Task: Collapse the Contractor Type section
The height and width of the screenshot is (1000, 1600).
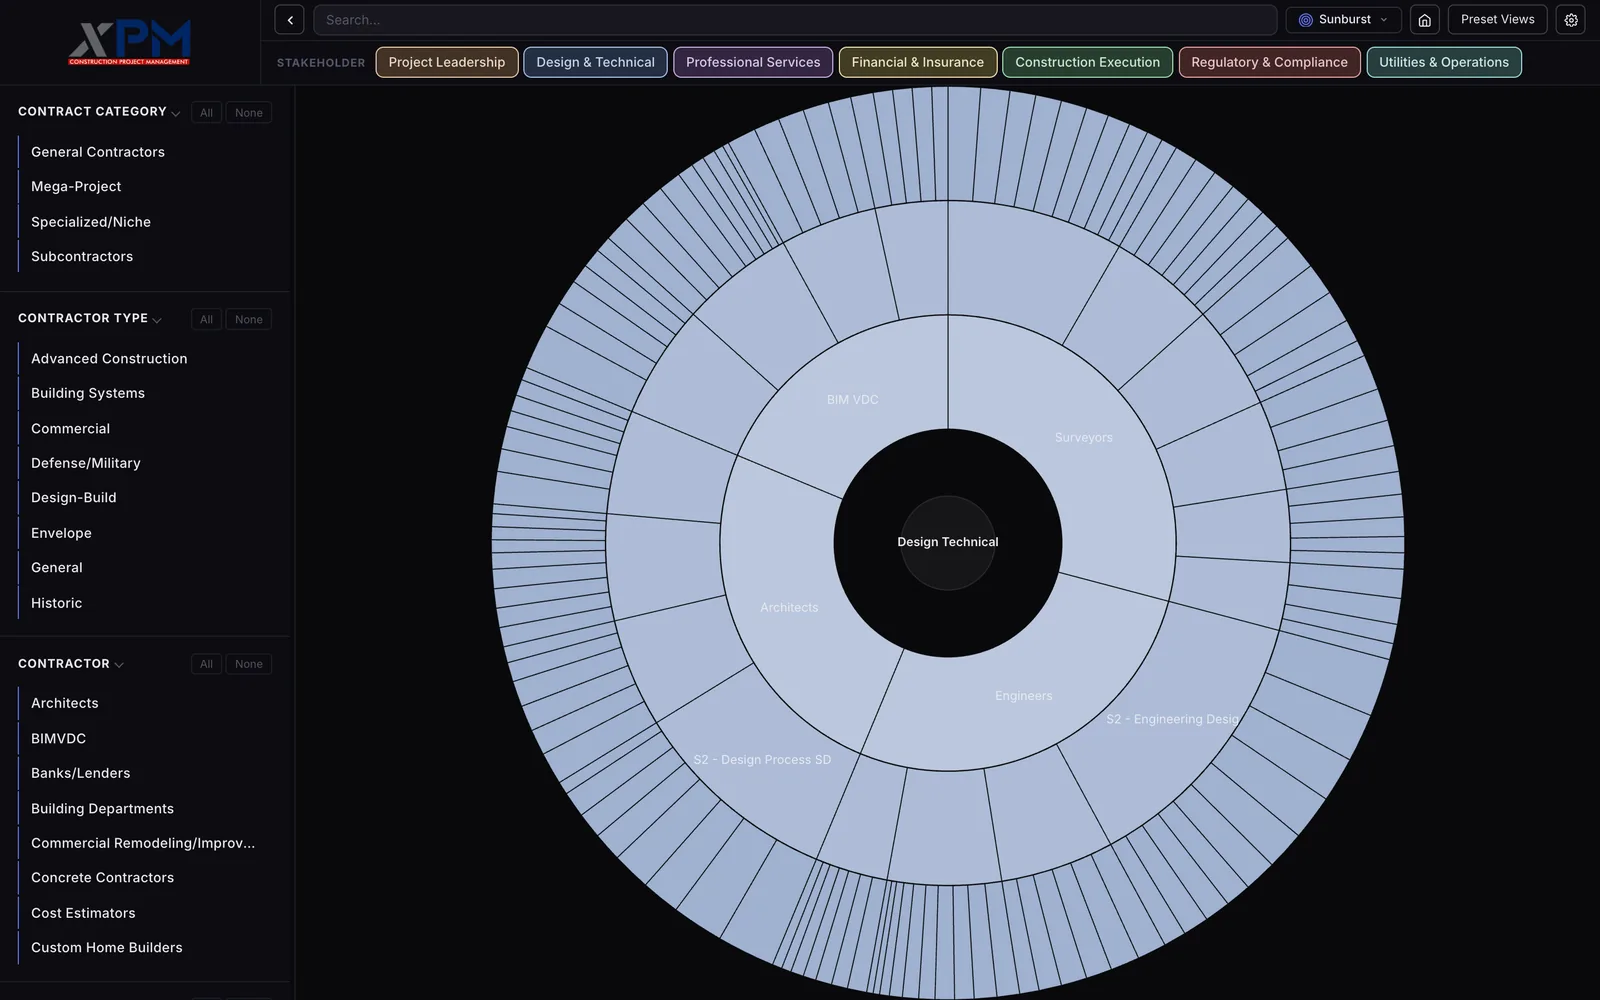Action: (x=157, y=320)
